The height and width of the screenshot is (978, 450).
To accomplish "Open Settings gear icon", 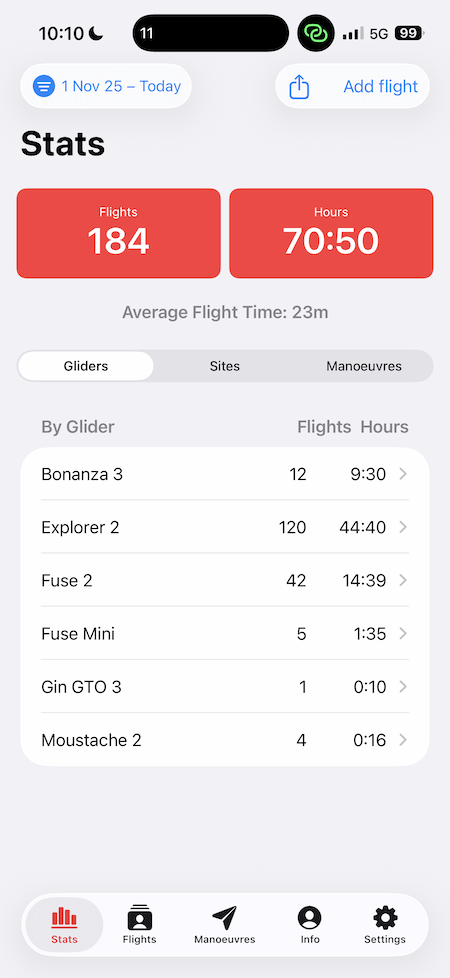I will (385, 917).
